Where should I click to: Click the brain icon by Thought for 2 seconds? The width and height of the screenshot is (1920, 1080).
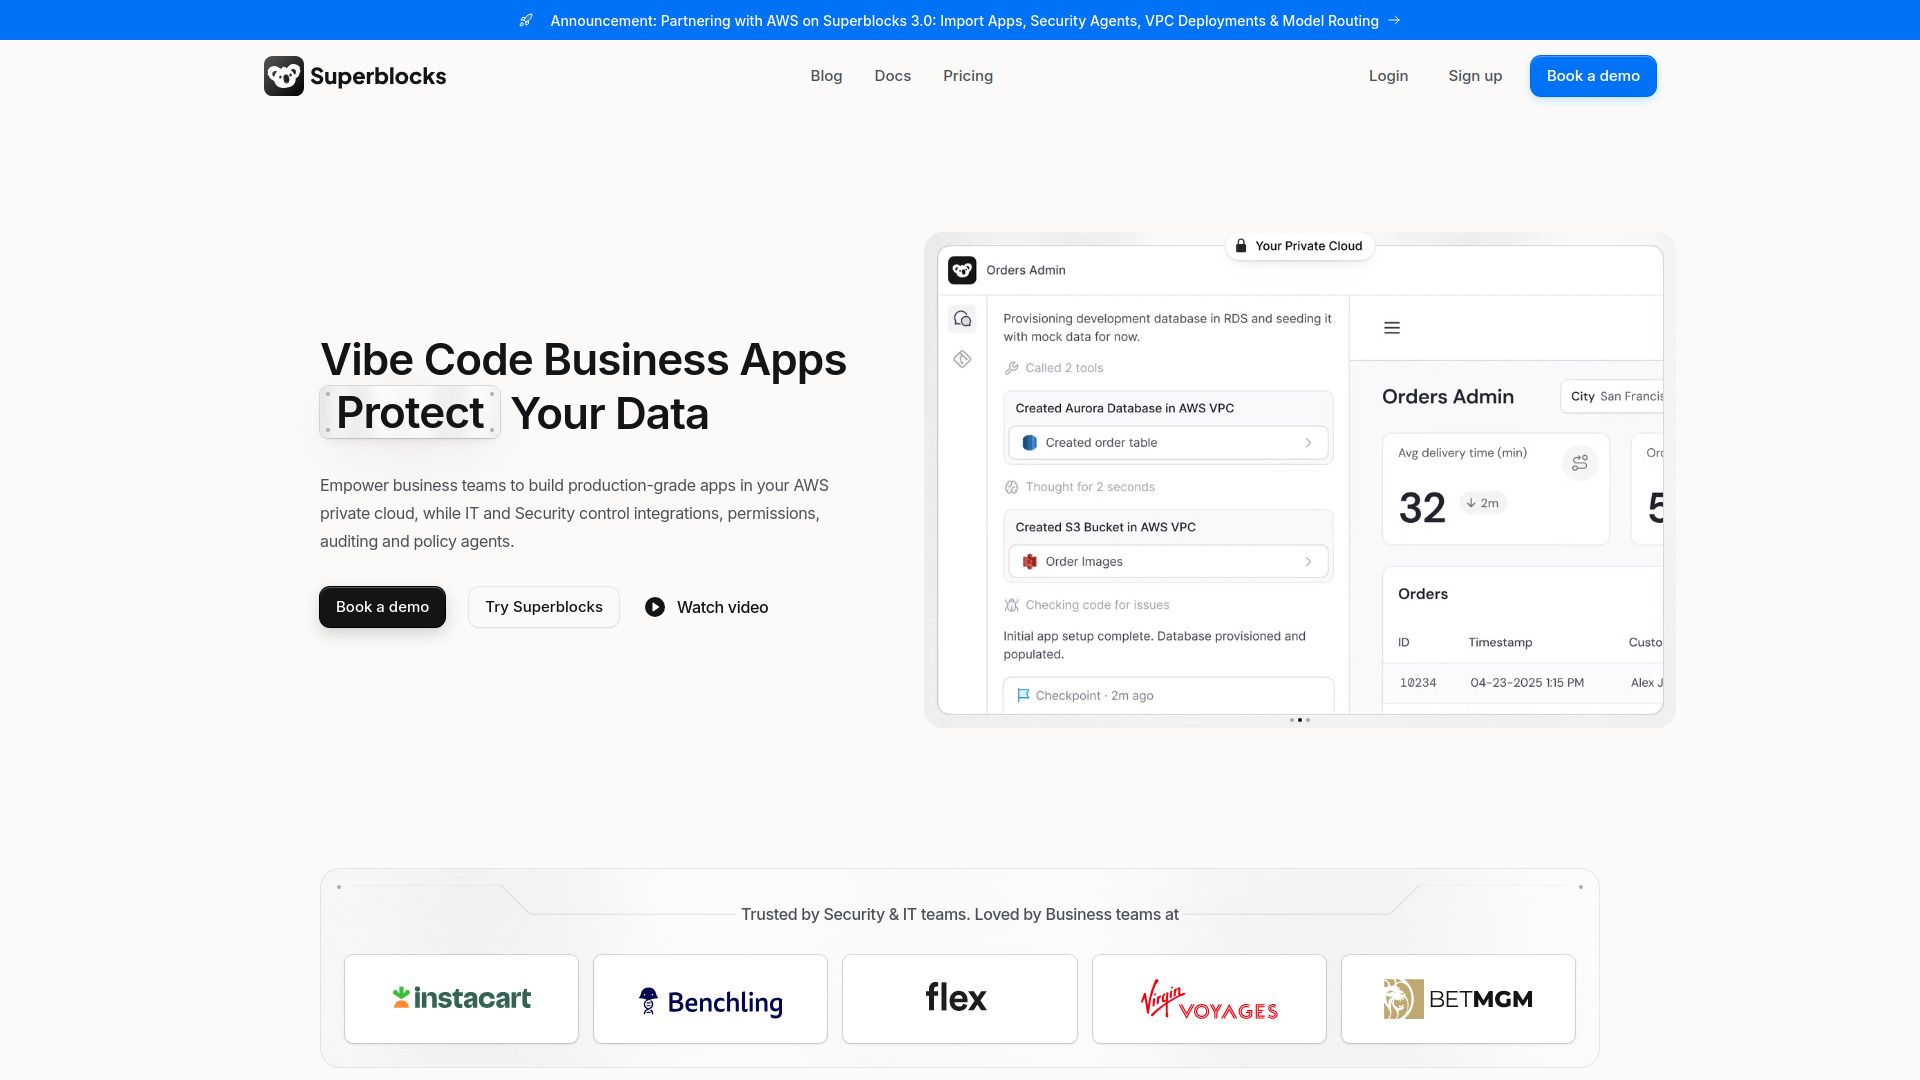pos(1012,487)
